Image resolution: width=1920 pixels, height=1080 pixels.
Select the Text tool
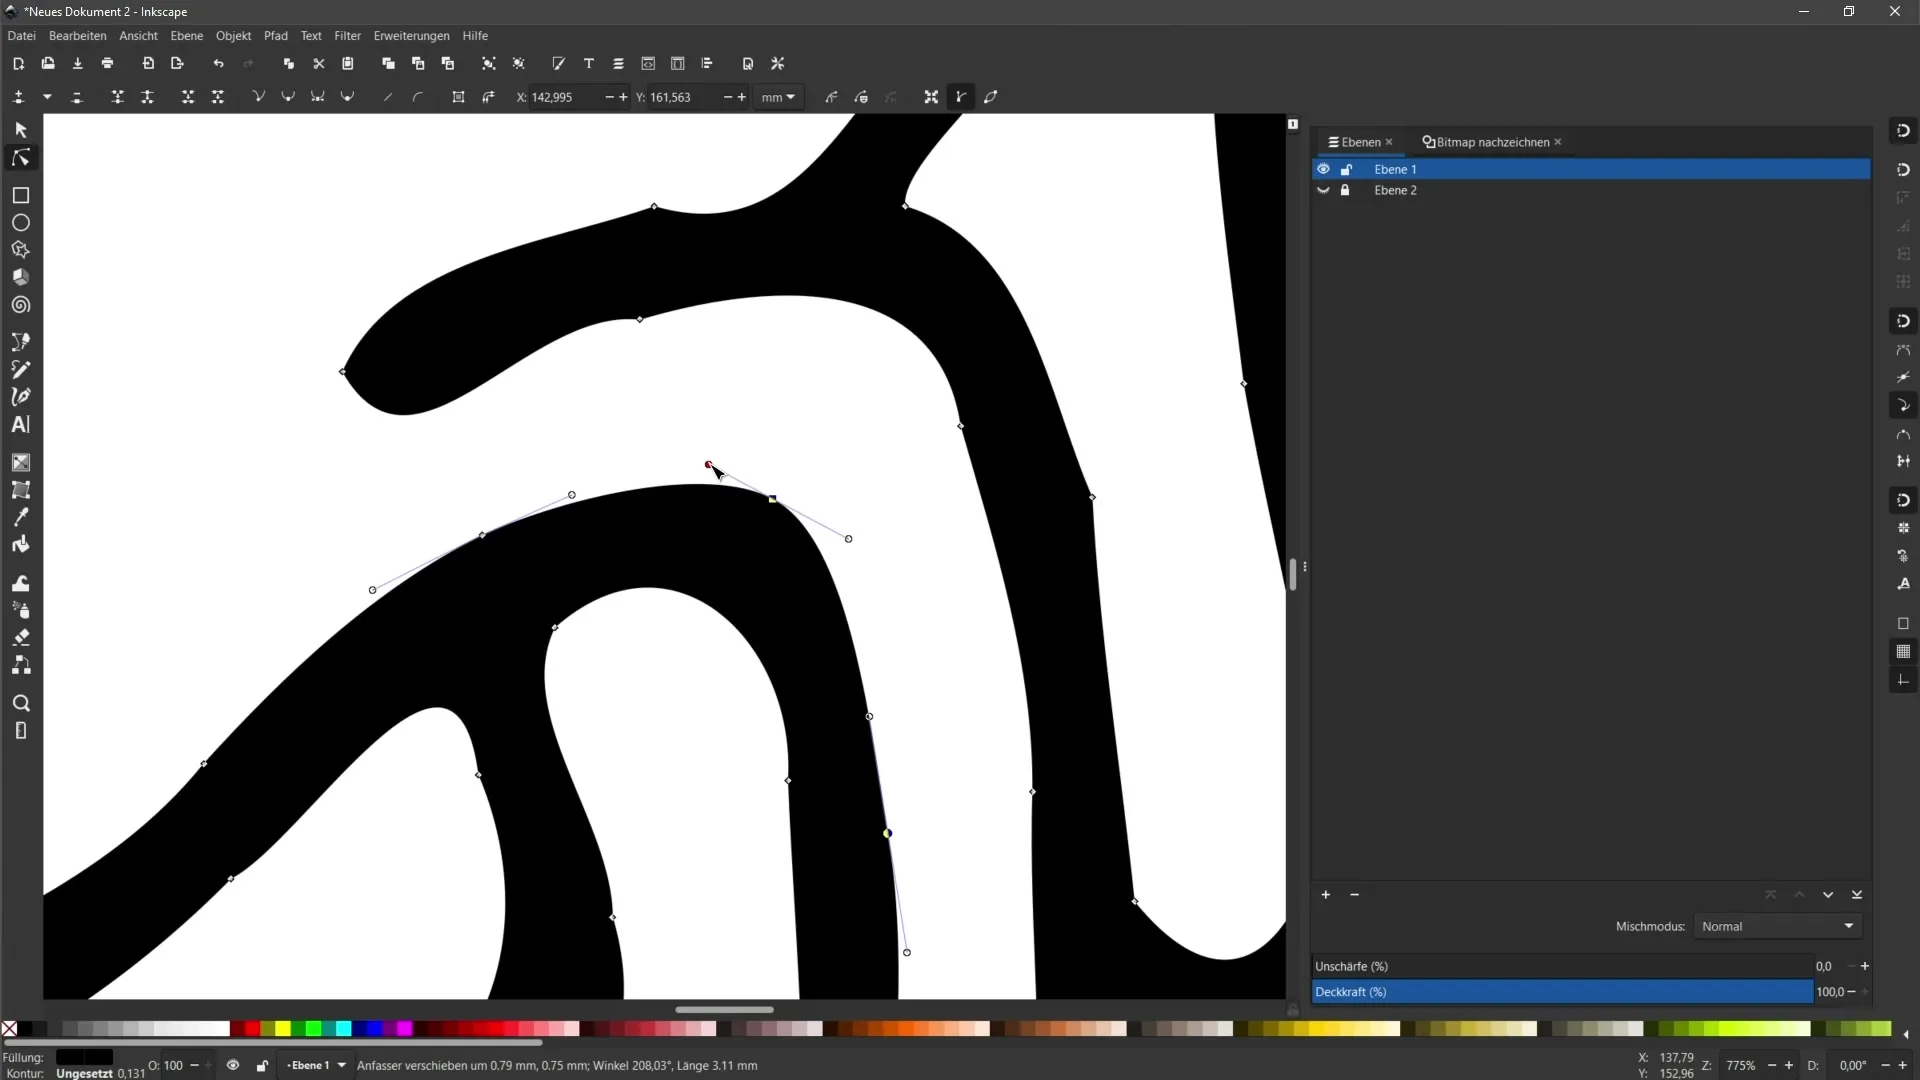pos(20,425)
